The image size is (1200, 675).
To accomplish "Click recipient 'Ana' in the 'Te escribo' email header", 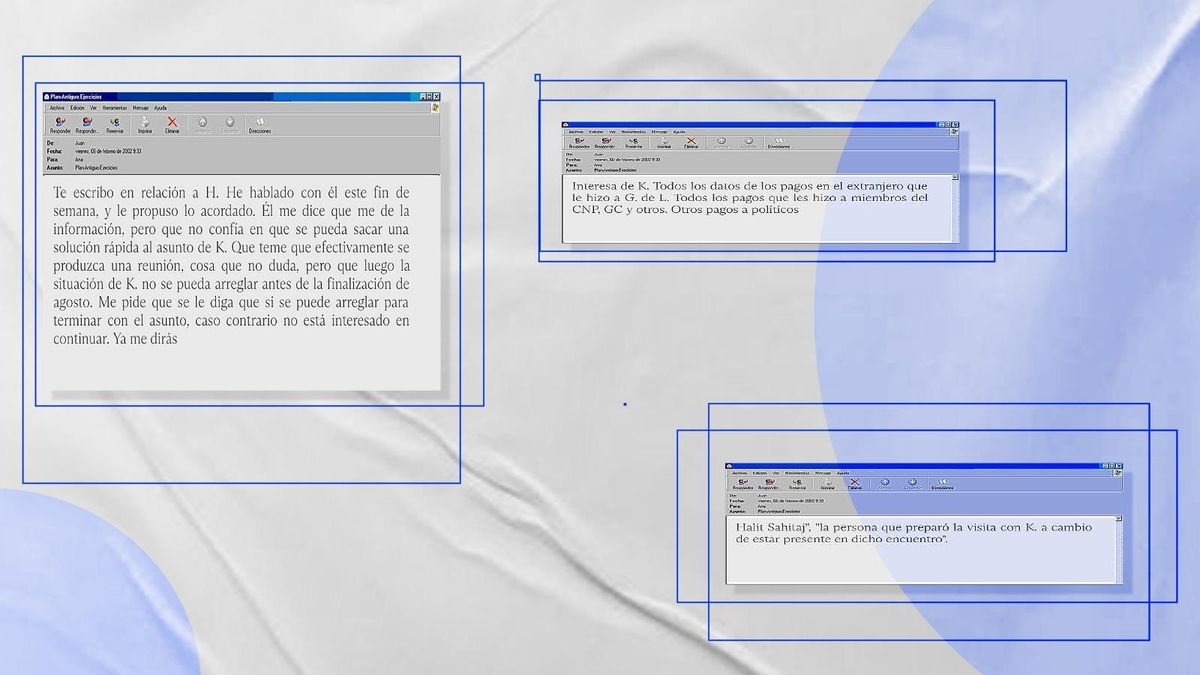I will [79, 160].
